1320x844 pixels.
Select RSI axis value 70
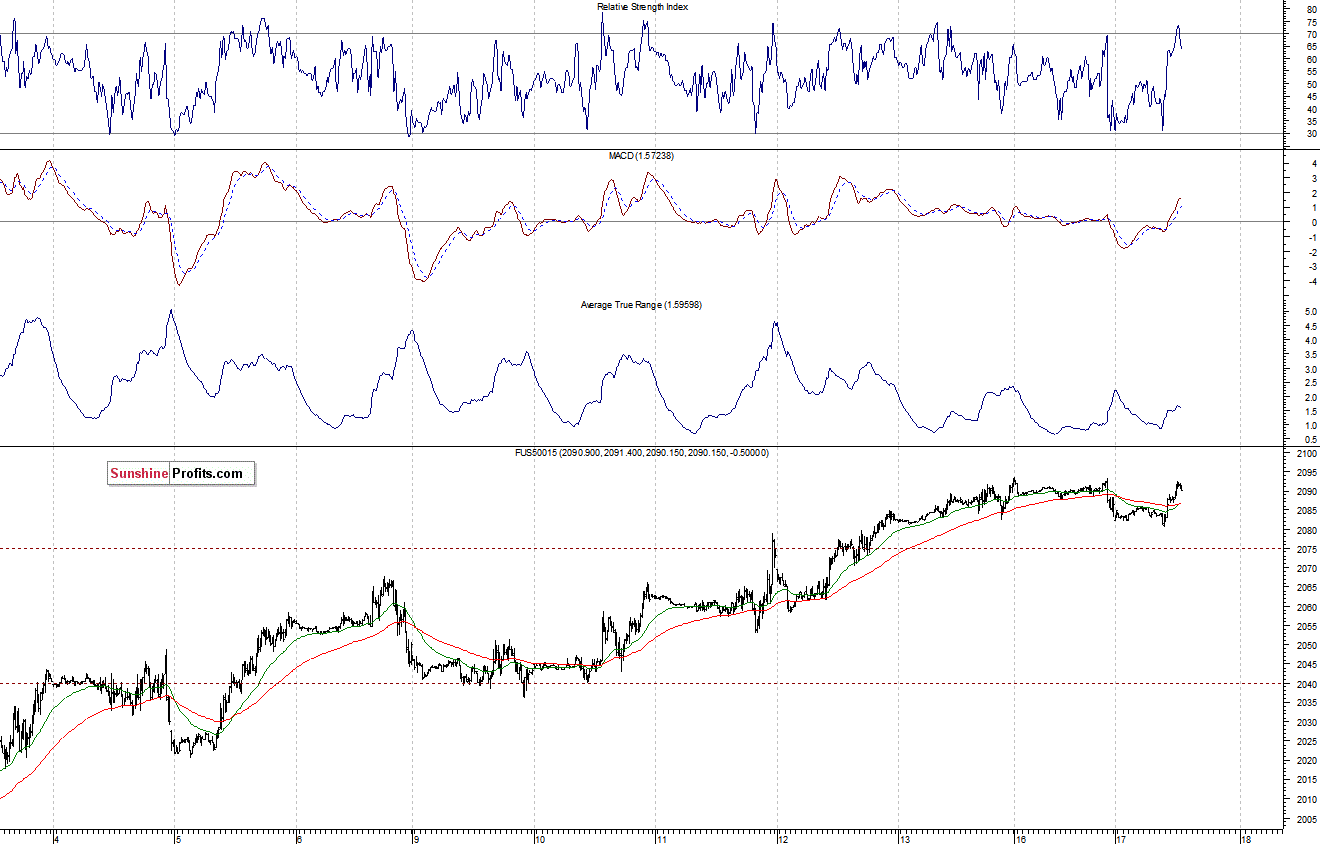point(1311,35)
